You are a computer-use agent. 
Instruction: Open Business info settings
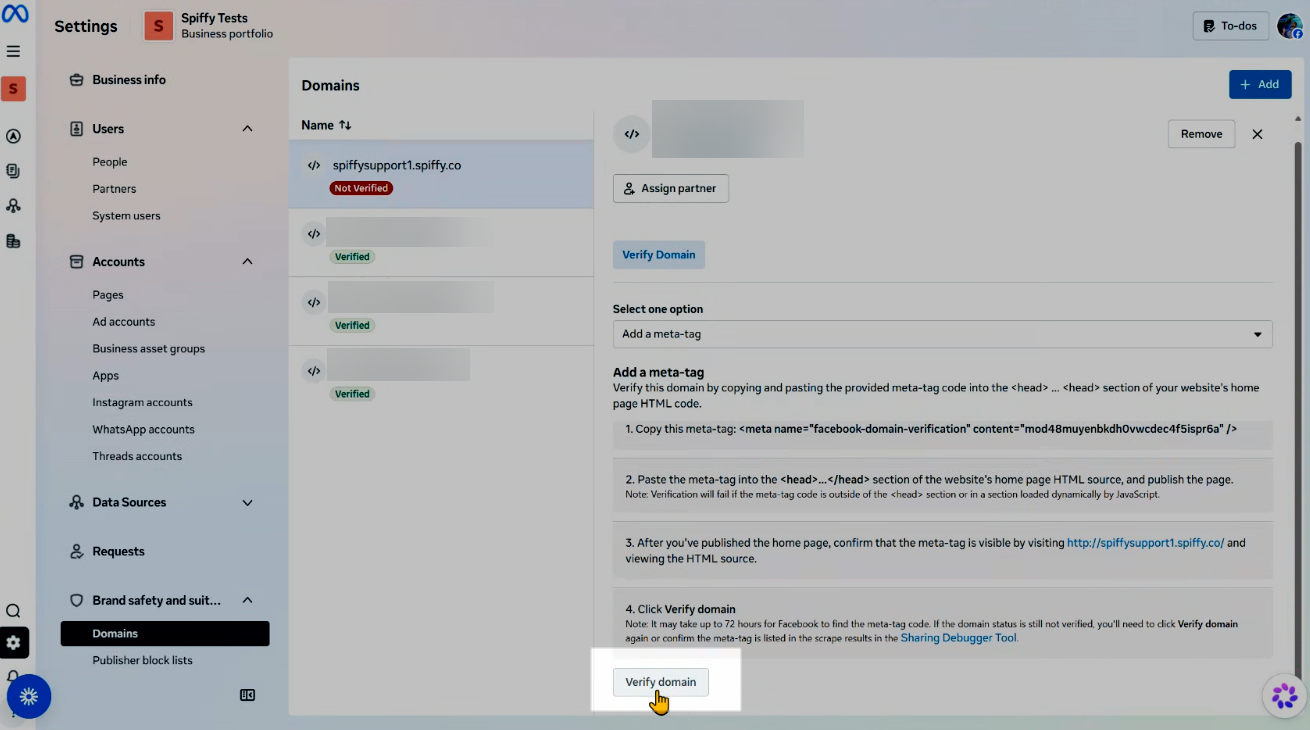click(129, 80)
